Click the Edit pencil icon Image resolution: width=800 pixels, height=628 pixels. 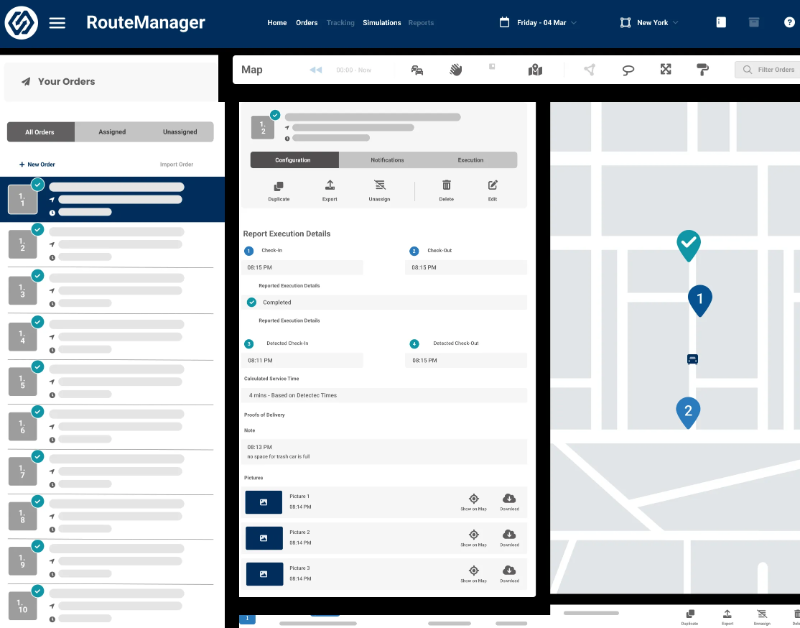click(492, 186)
